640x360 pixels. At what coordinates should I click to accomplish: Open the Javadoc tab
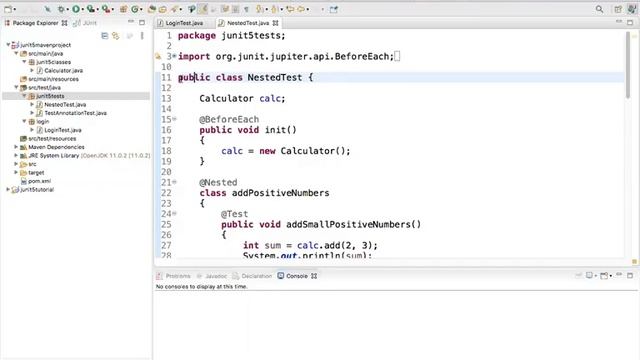(212, 276)
